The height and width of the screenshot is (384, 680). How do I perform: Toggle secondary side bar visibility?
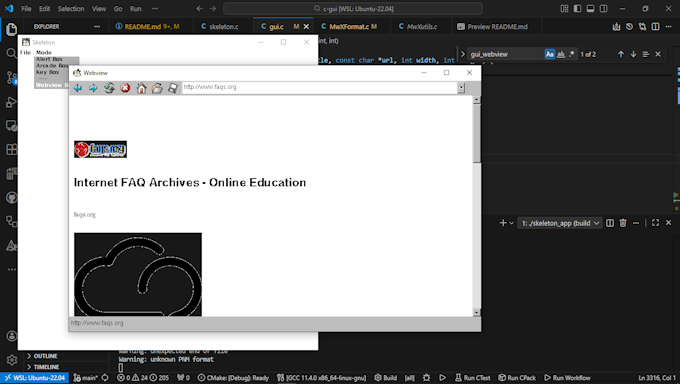click(x=603, y=9)
